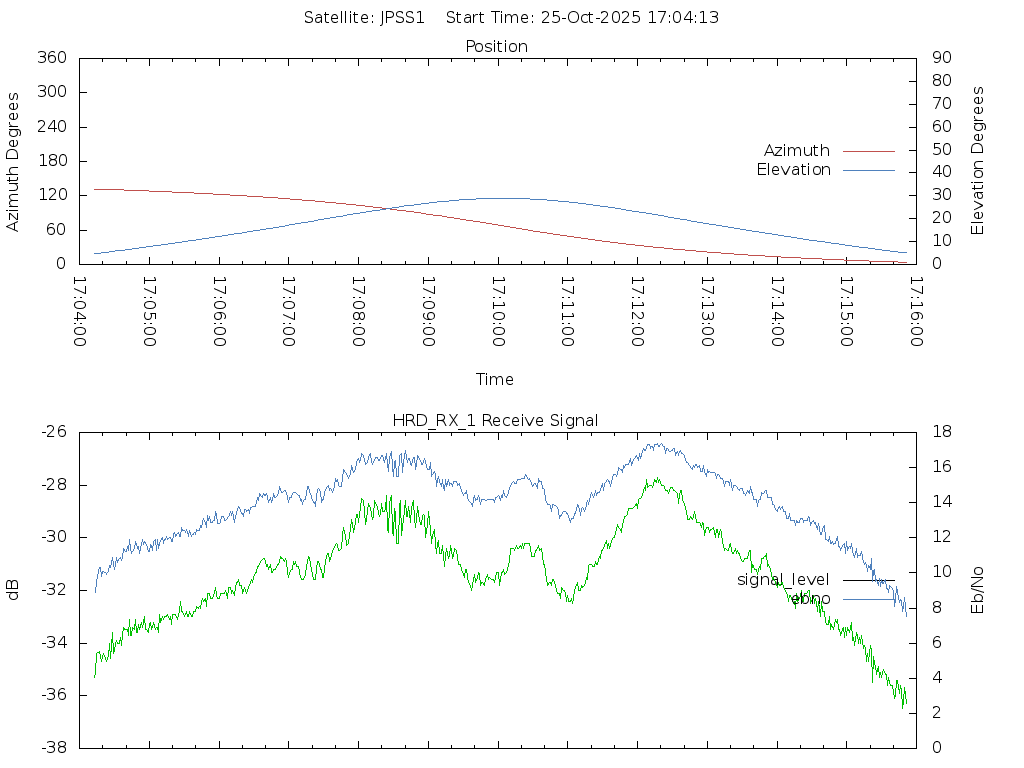The height and width of the screenshot is (768, 1024).
Task: Click the 17:16:00 time tick label
Action: [915, 311]
